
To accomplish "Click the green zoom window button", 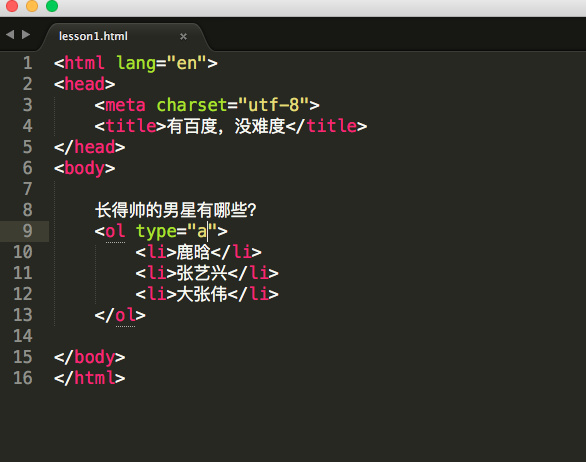I will point(52,6).
